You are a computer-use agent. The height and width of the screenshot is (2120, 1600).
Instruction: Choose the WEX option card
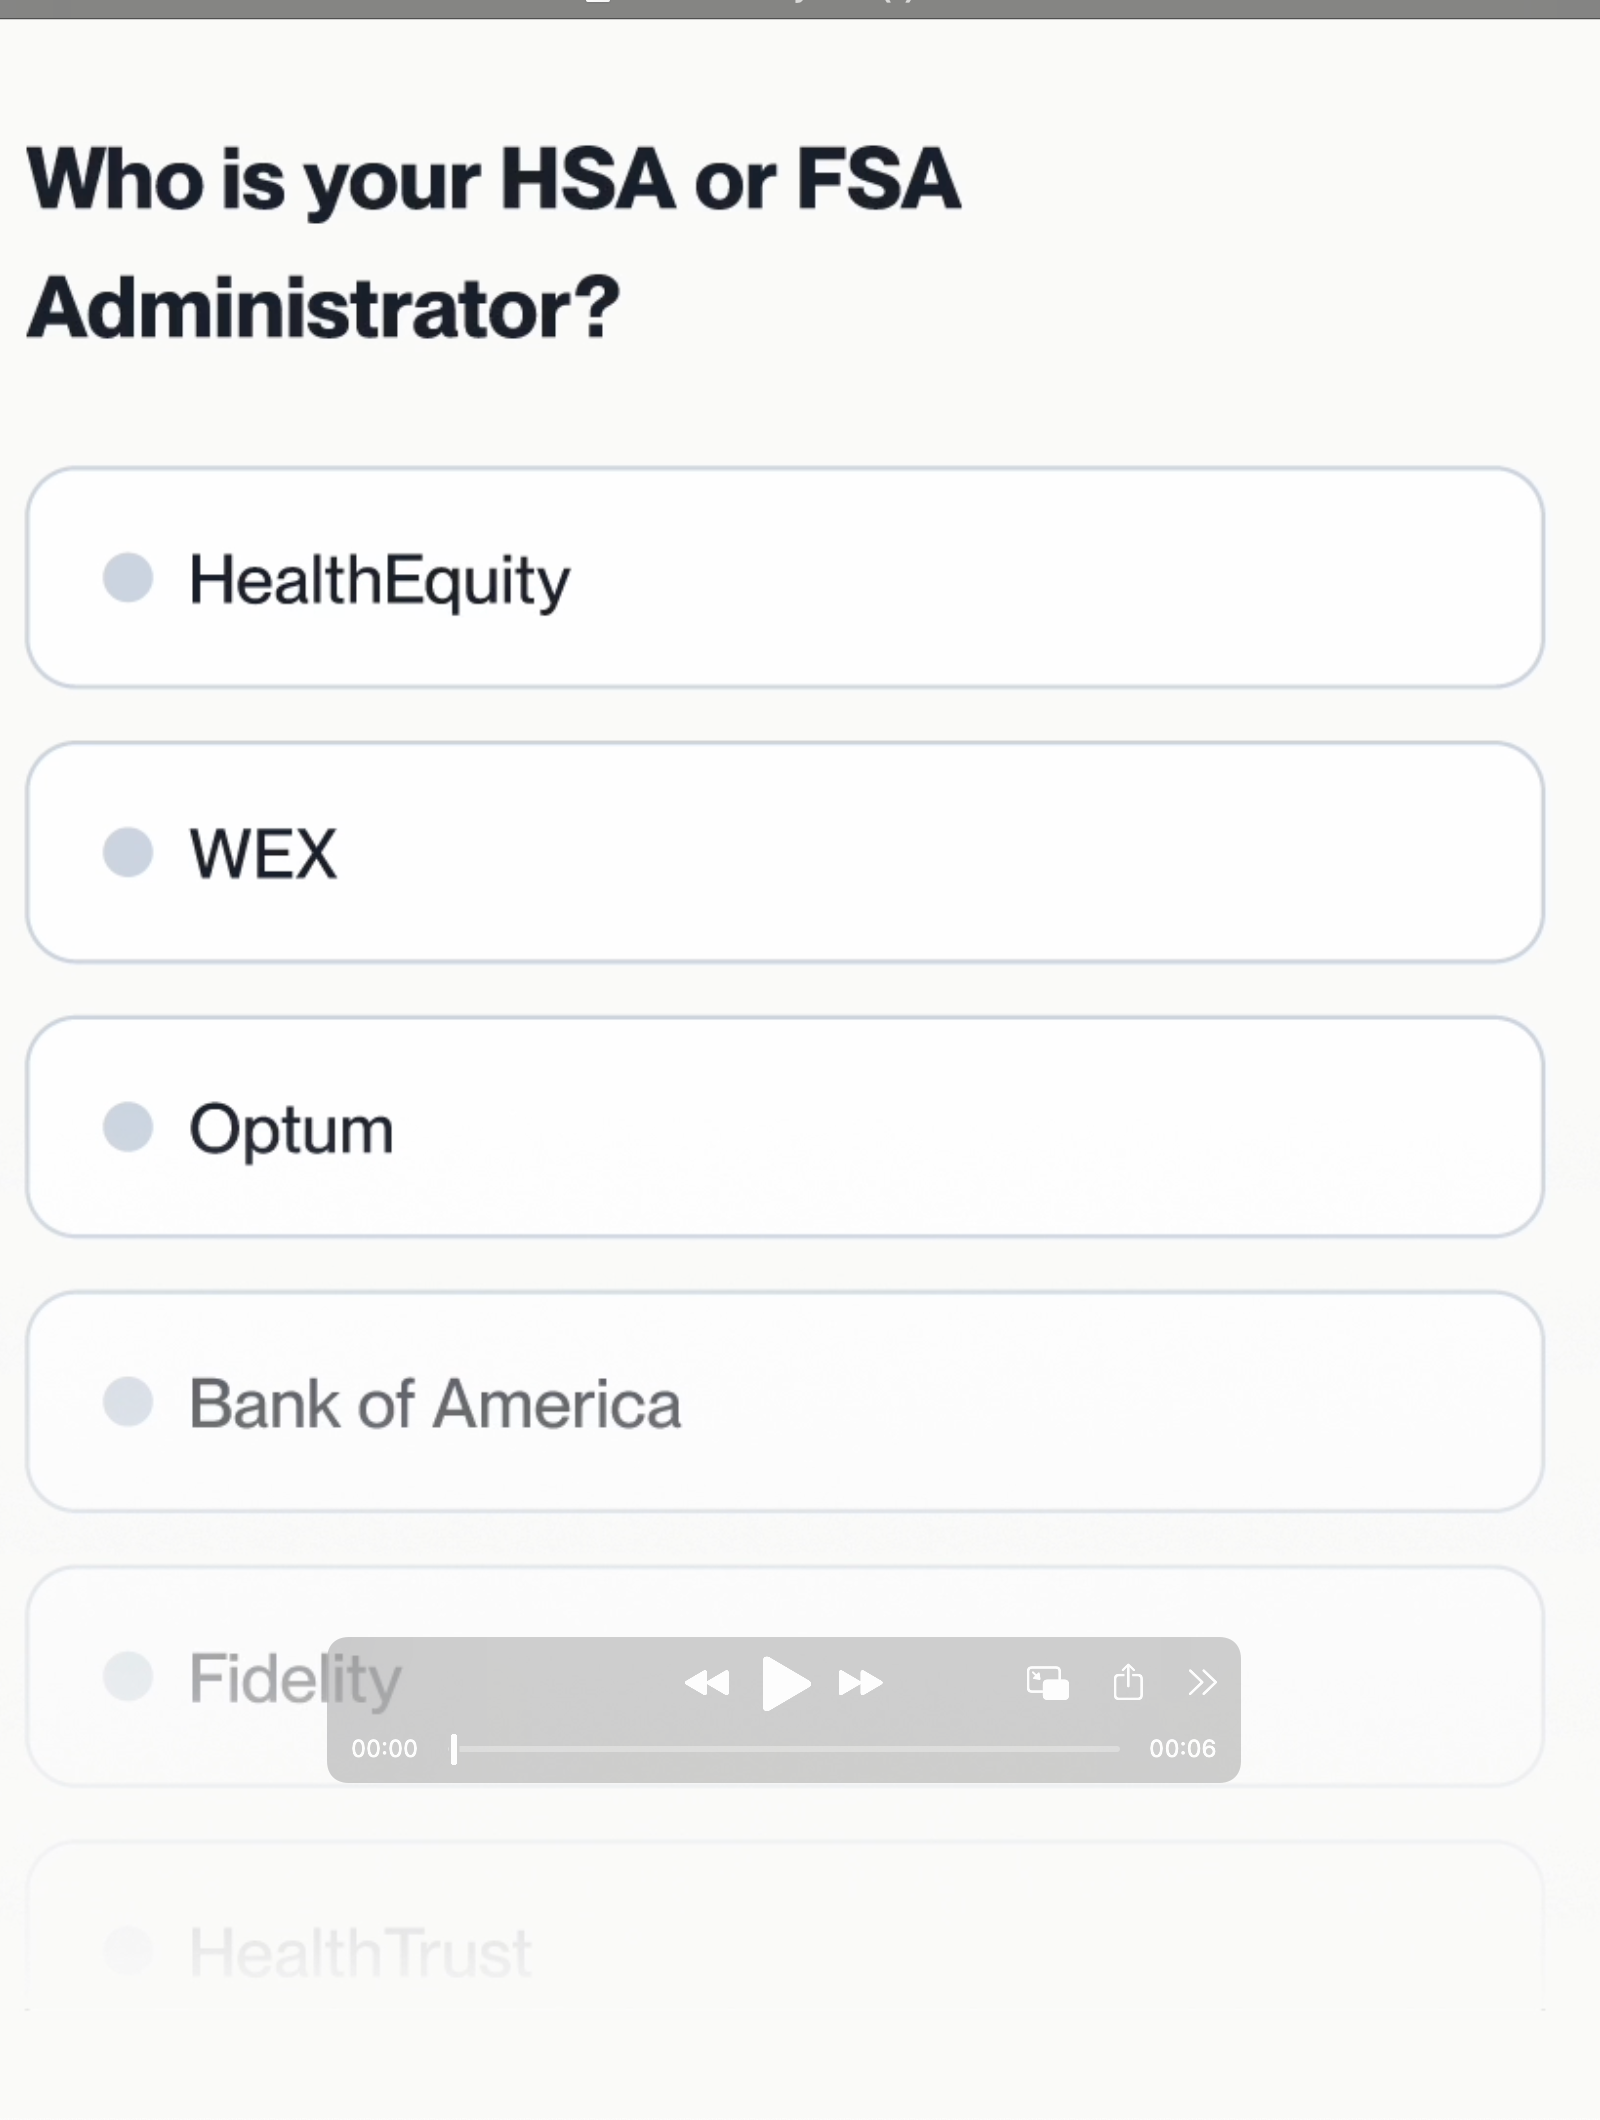click(785, 852)
